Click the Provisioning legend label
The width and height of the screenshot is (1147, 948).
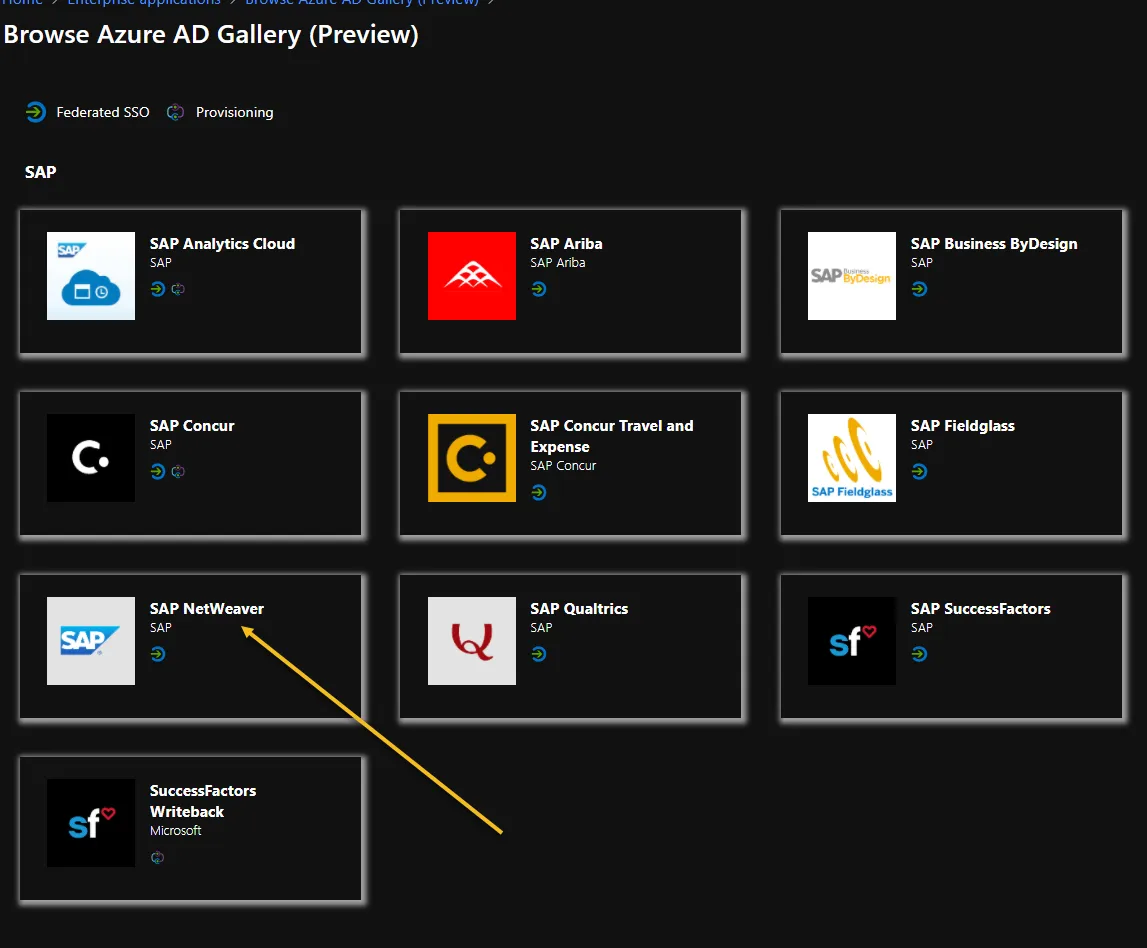pyautogui.click(x=235, y=112)
